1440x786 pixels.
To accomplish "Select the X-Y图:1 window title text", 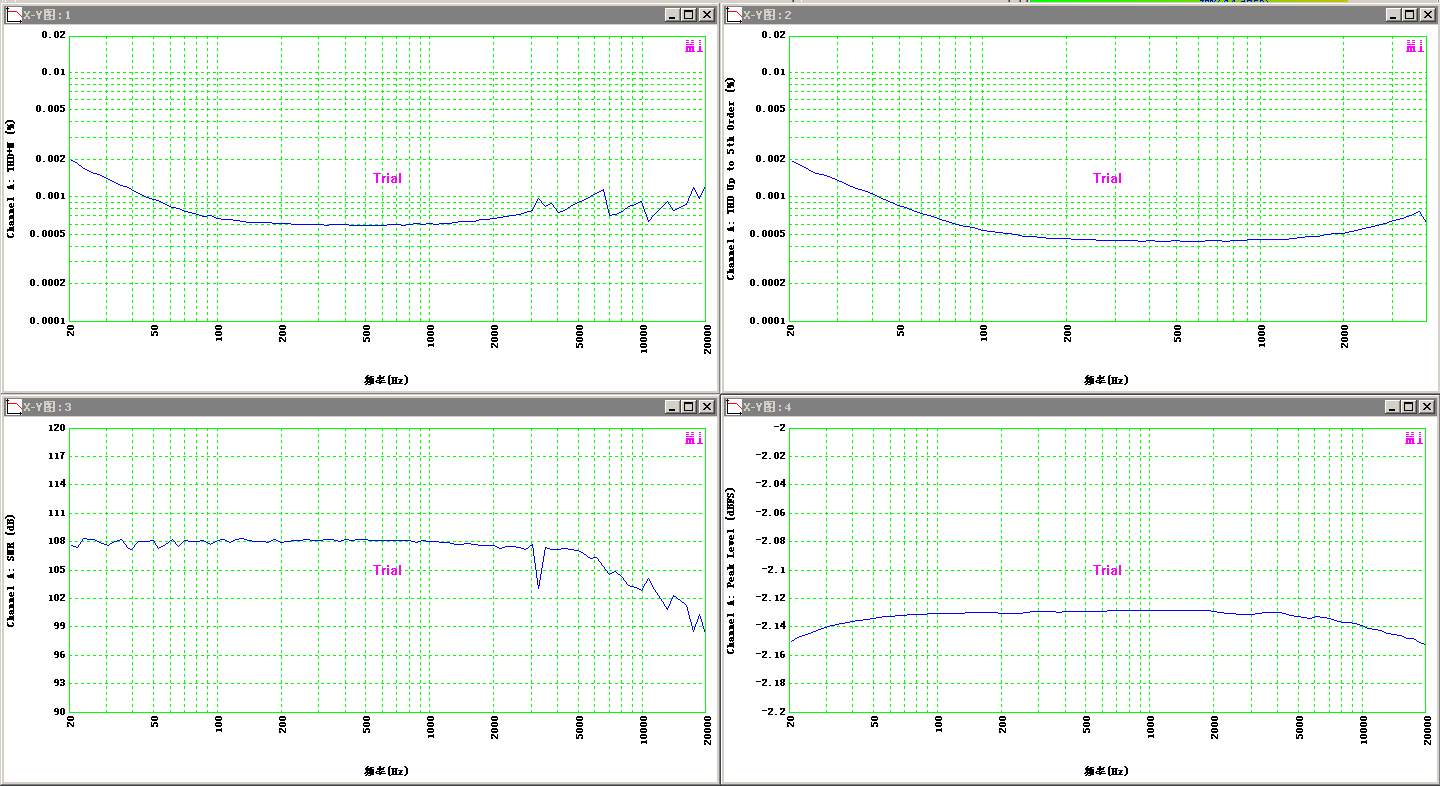I will [47, 15].
